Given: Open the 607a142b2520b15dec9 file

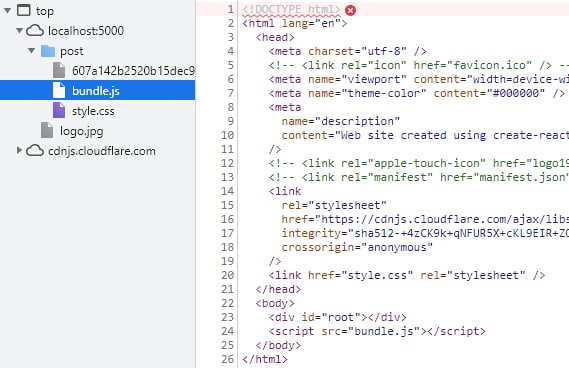Looking at the screenshot, I should (133, 70).
